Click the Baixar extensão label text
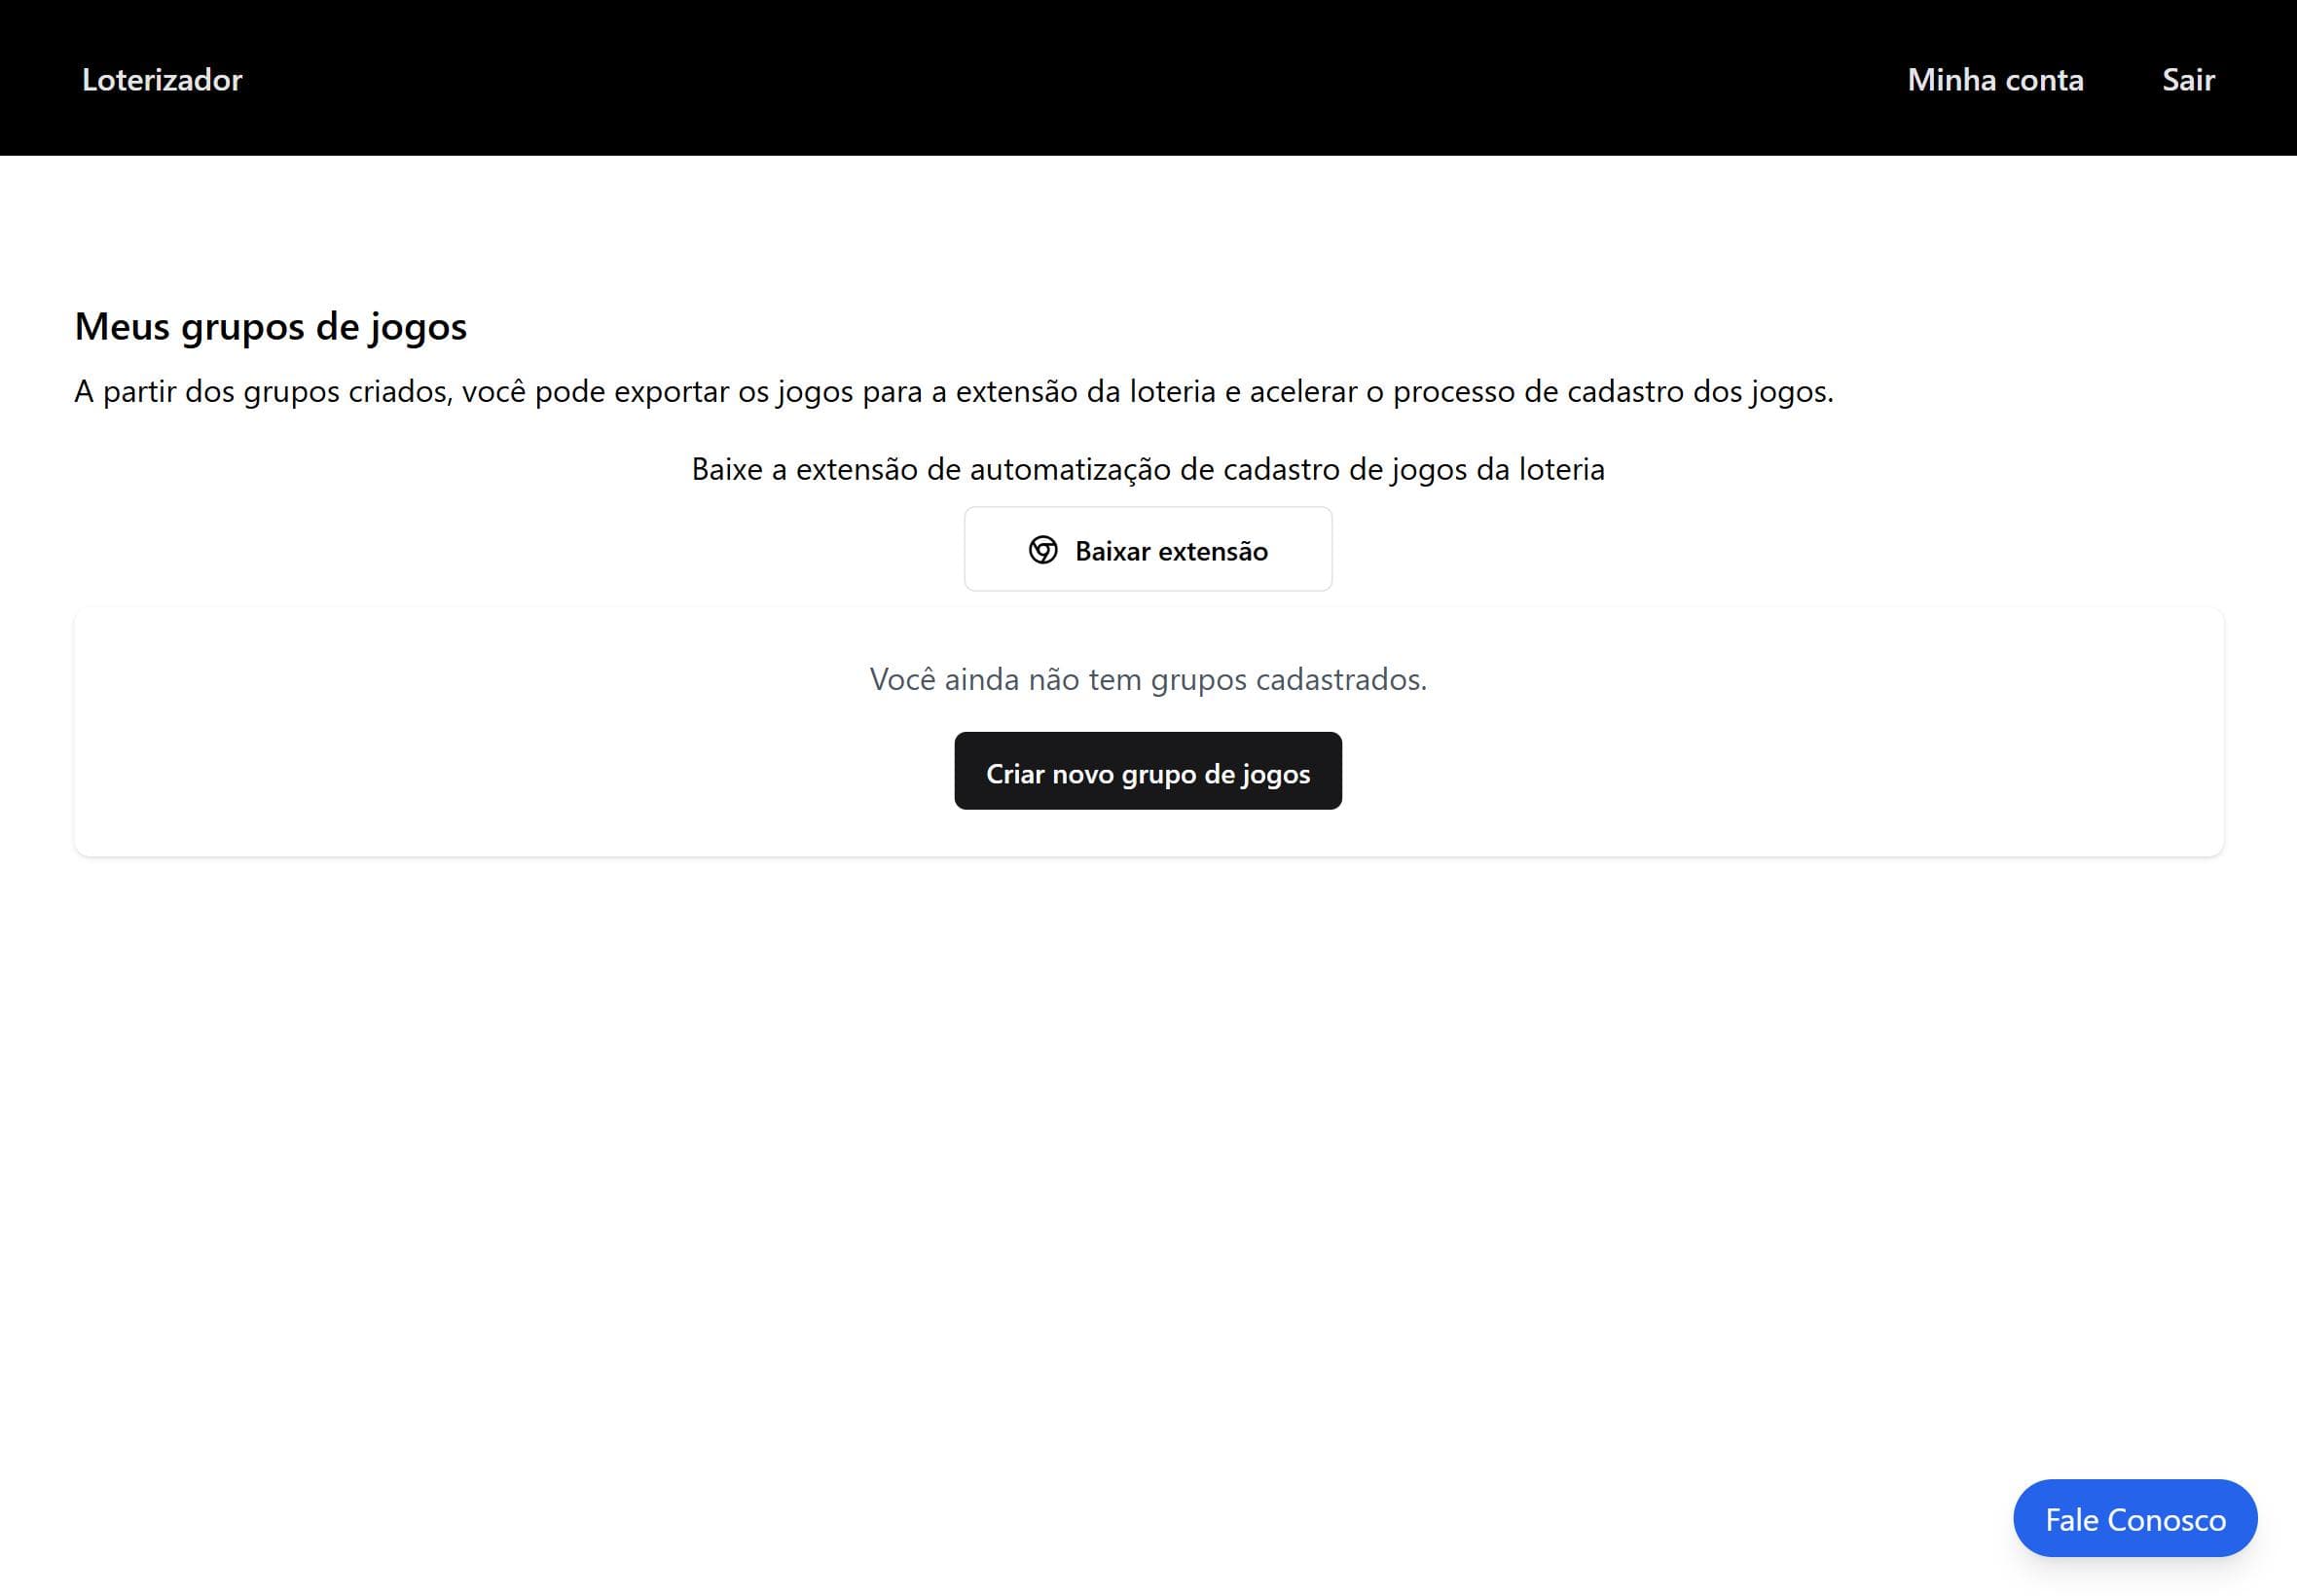This screenshot has height=1596, width=2297. 1171,551
